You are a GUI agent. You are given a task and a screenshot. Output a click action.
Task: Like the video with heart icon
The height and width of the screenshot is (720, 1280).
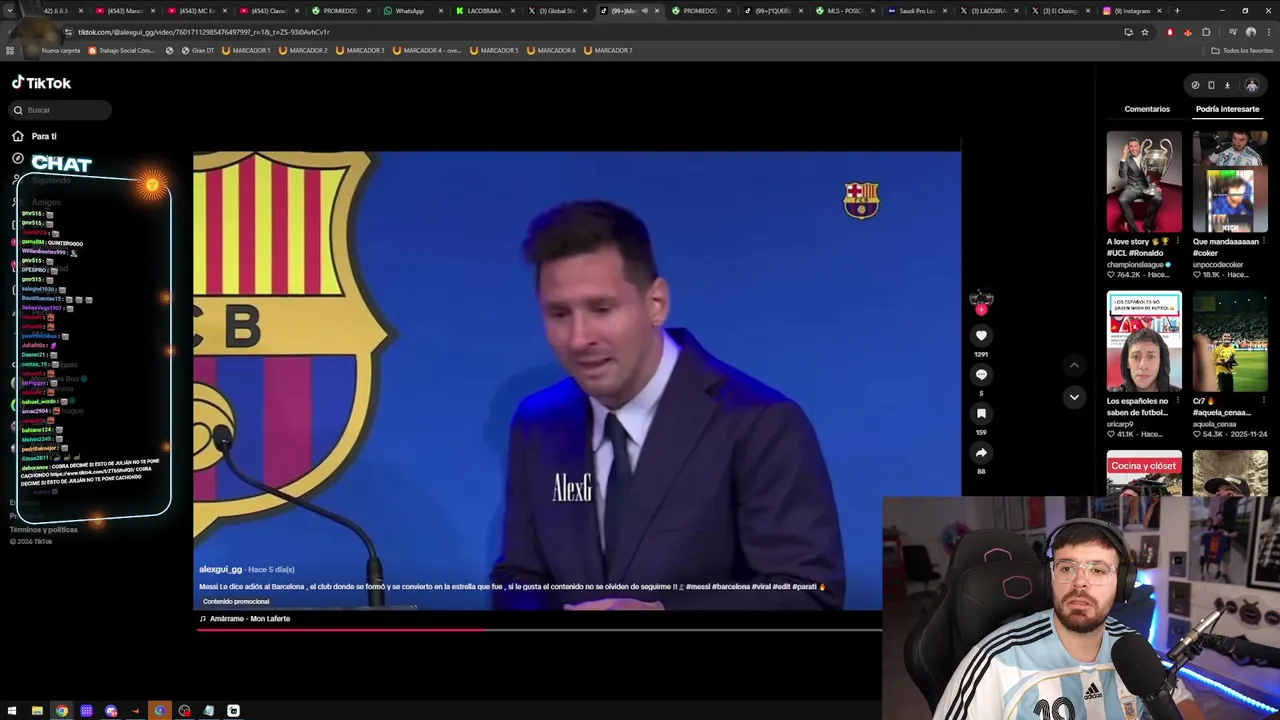point(981,336)
